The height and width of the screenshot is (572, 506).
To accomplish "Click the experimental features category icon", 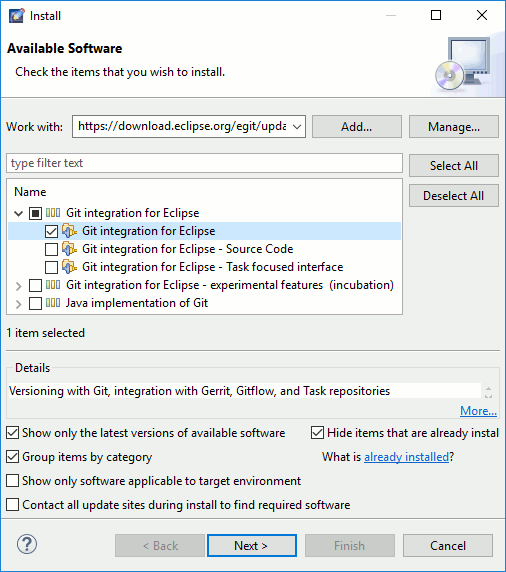I will click(x=53, y=285).
